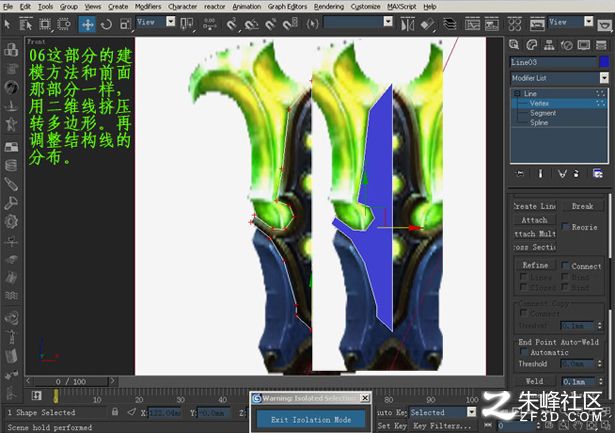Click the Line03 object name field
This screenshot has height=433, width=615.
[x=553, y=62]
